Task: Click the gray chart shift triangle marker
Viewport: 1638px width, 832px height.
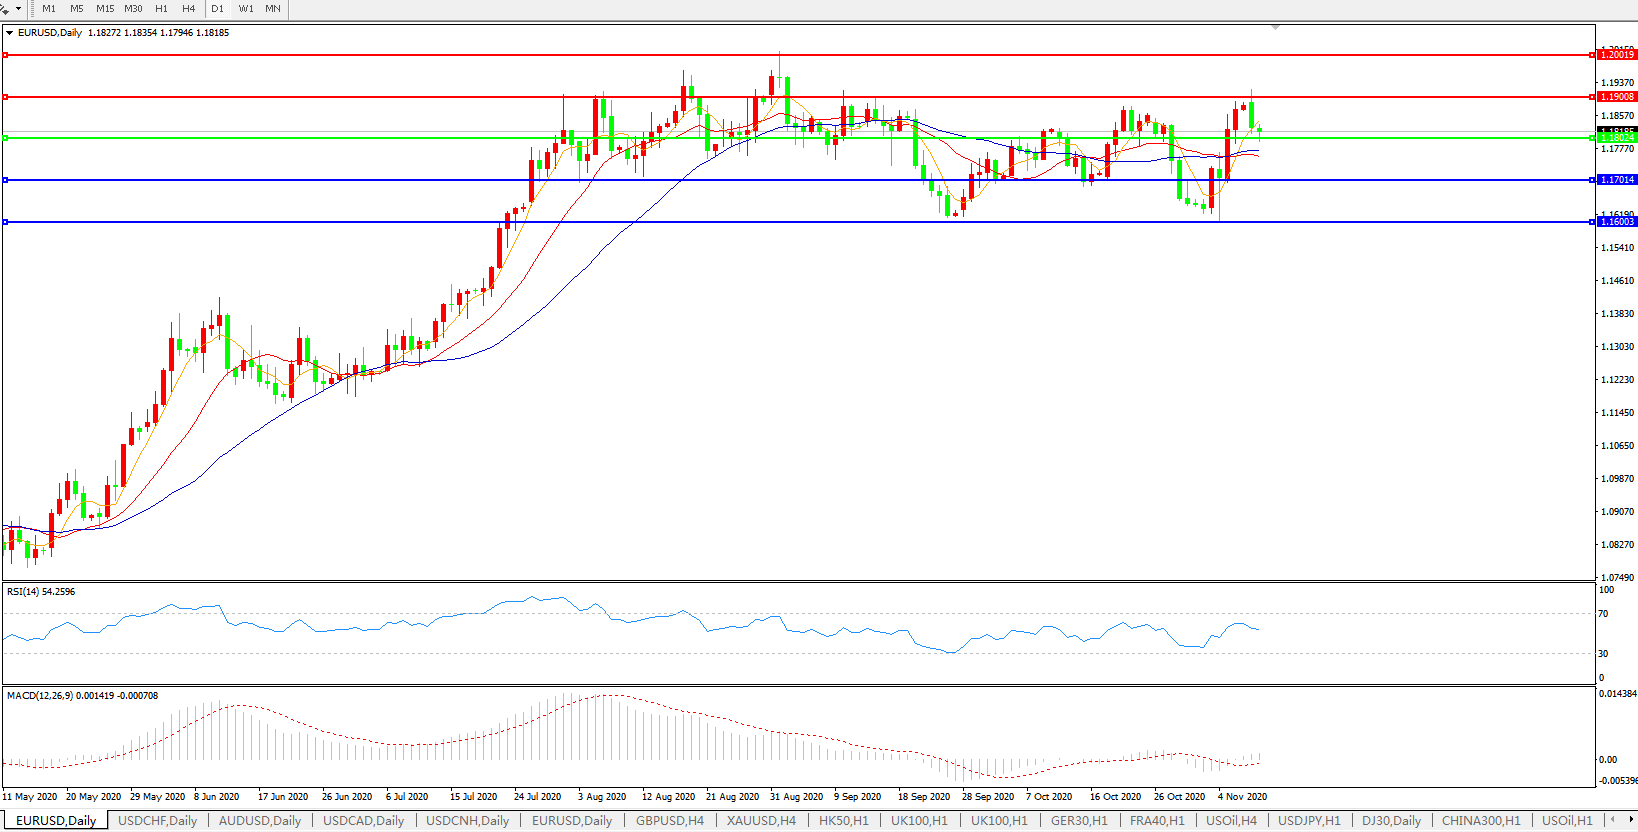Action: (1275, 27)
